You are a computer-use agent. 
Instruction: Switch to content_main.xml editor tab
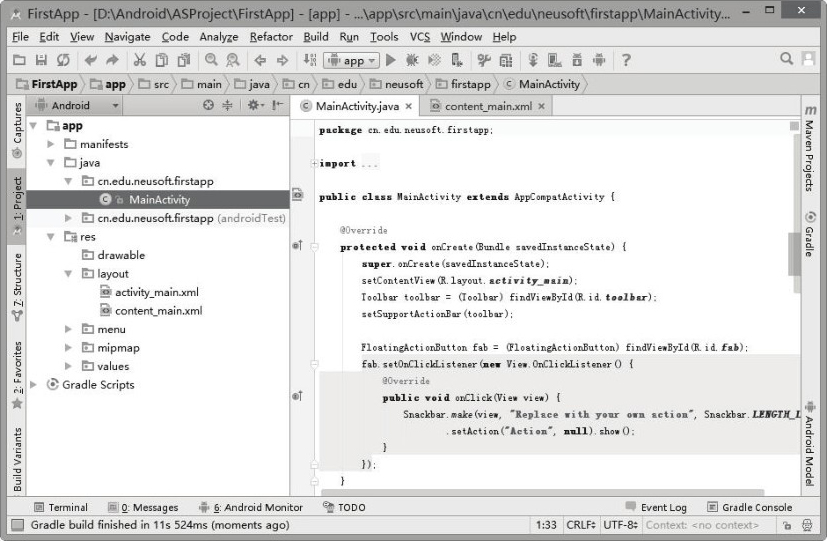point(482,105)
